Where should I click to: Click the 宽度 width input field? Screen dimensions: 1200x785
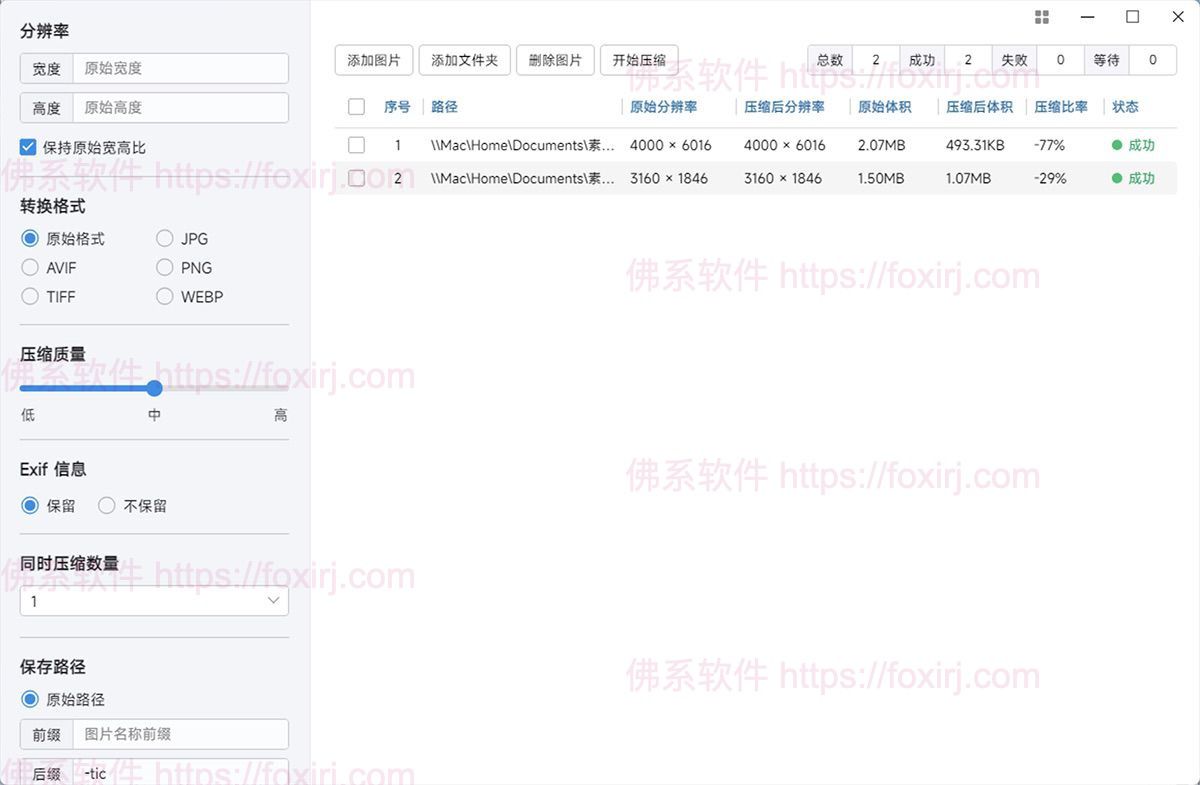pyautogui.click(x=180, y=68)
